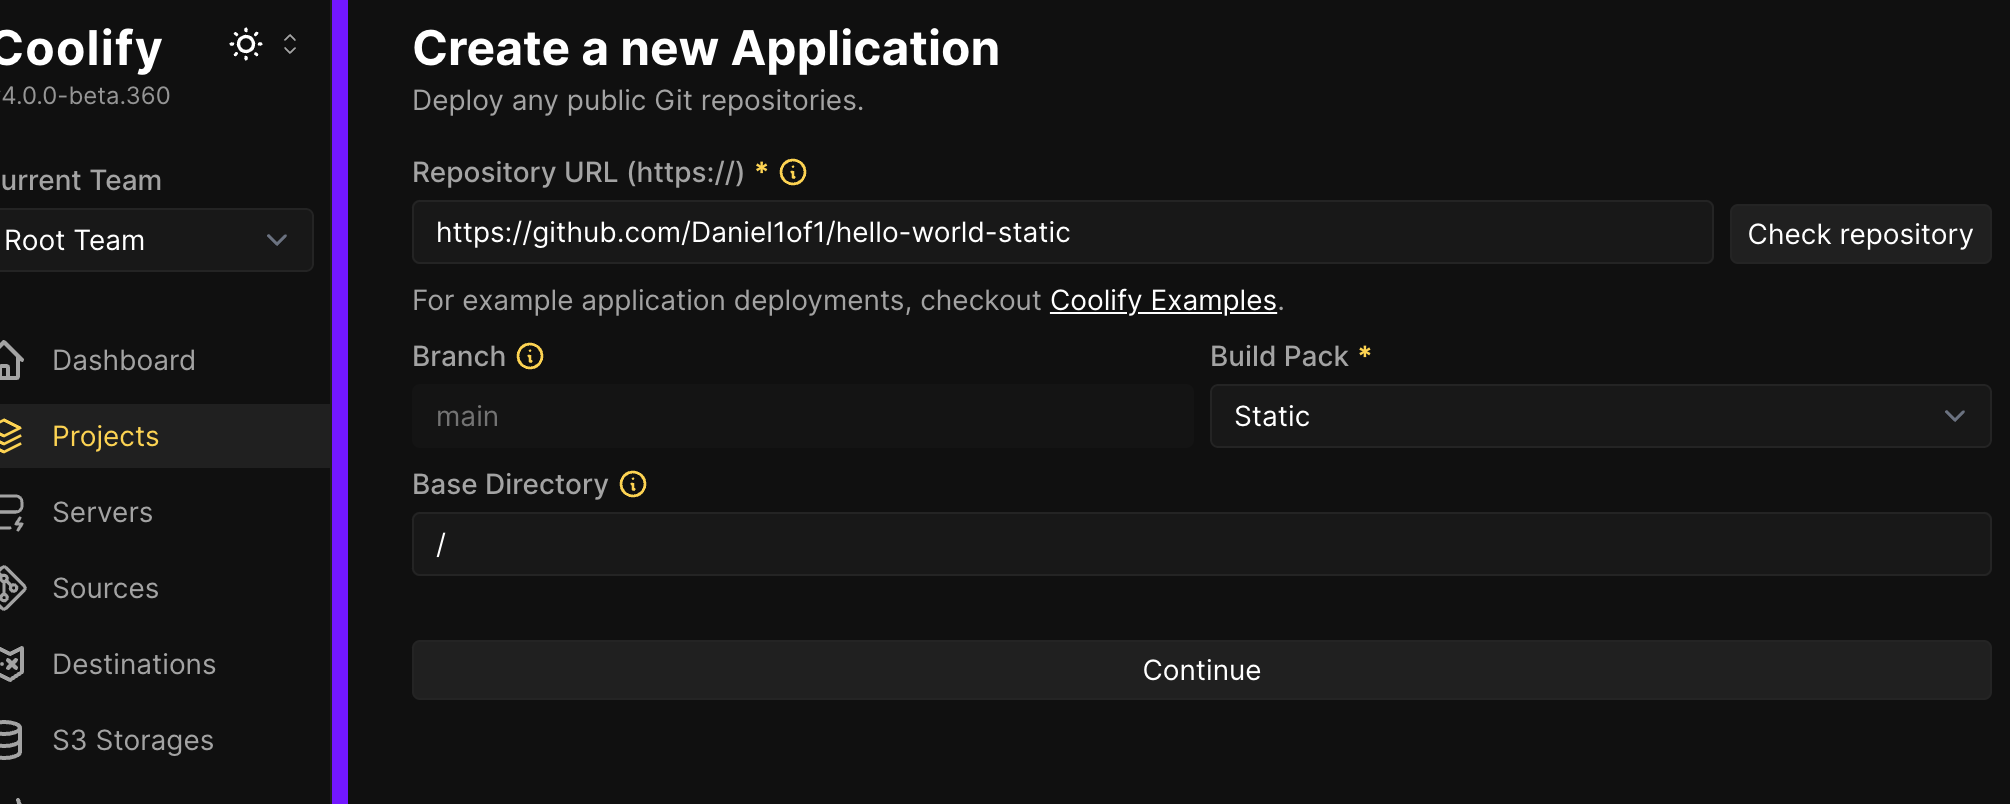
Task: Click the Projects layers icon
Action: click(x=10, y=436)
